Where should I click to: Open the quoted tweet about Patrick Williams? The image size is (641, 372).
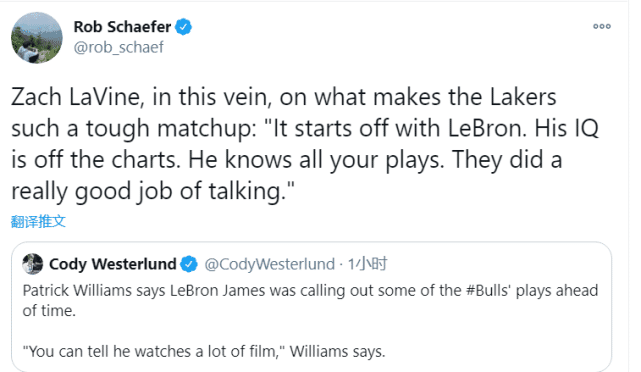pyautogui.click(x=312, y=307)
